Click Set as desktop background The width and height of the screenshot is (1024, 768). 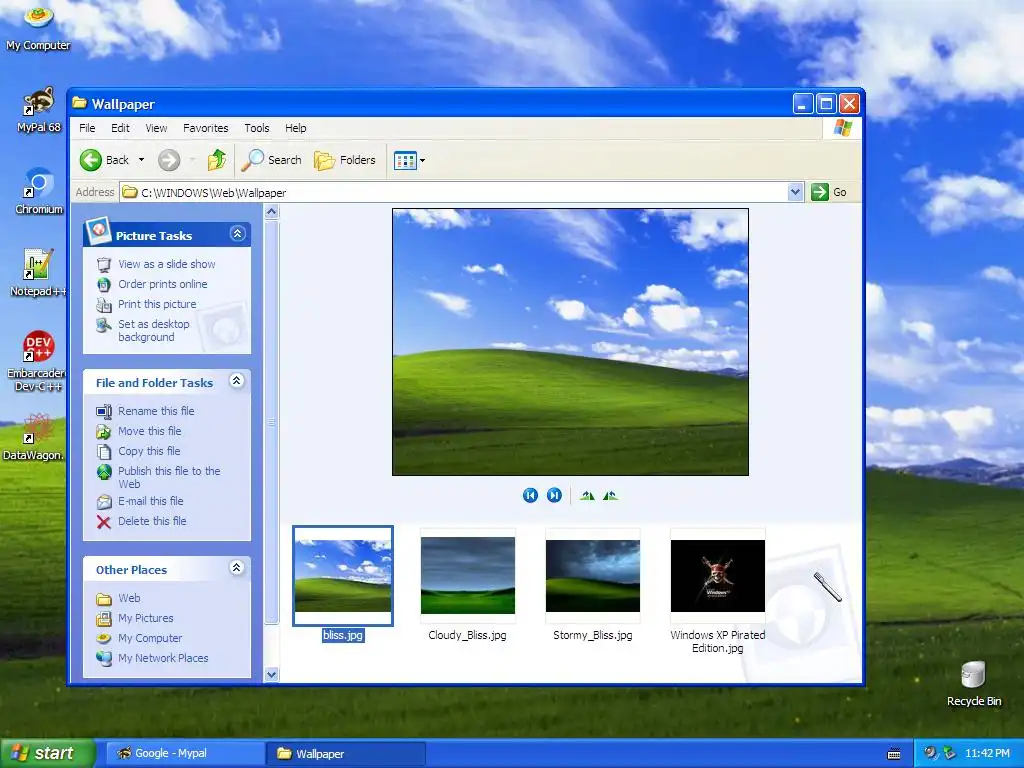[x=153, y=330]
